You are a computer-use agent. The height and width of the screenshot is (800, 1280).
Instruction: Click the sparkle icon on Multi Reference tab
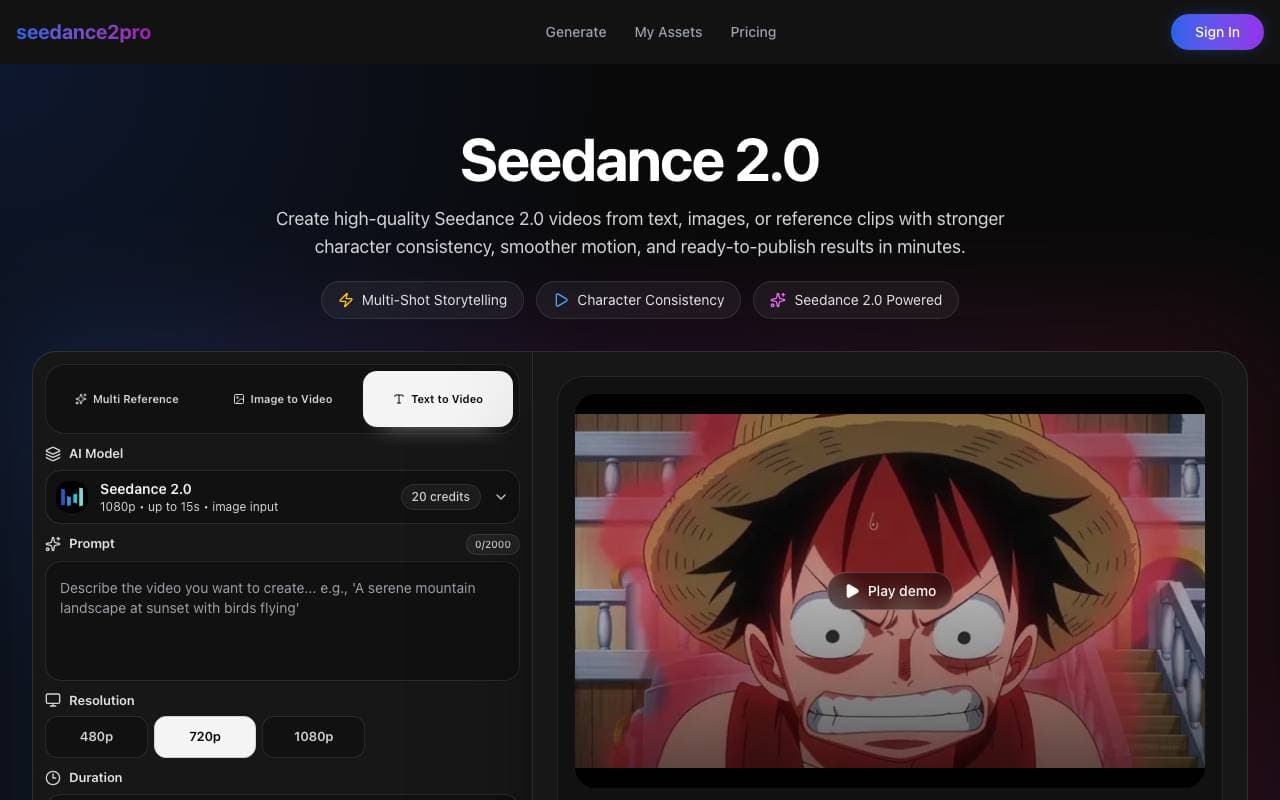coord(81,399)
